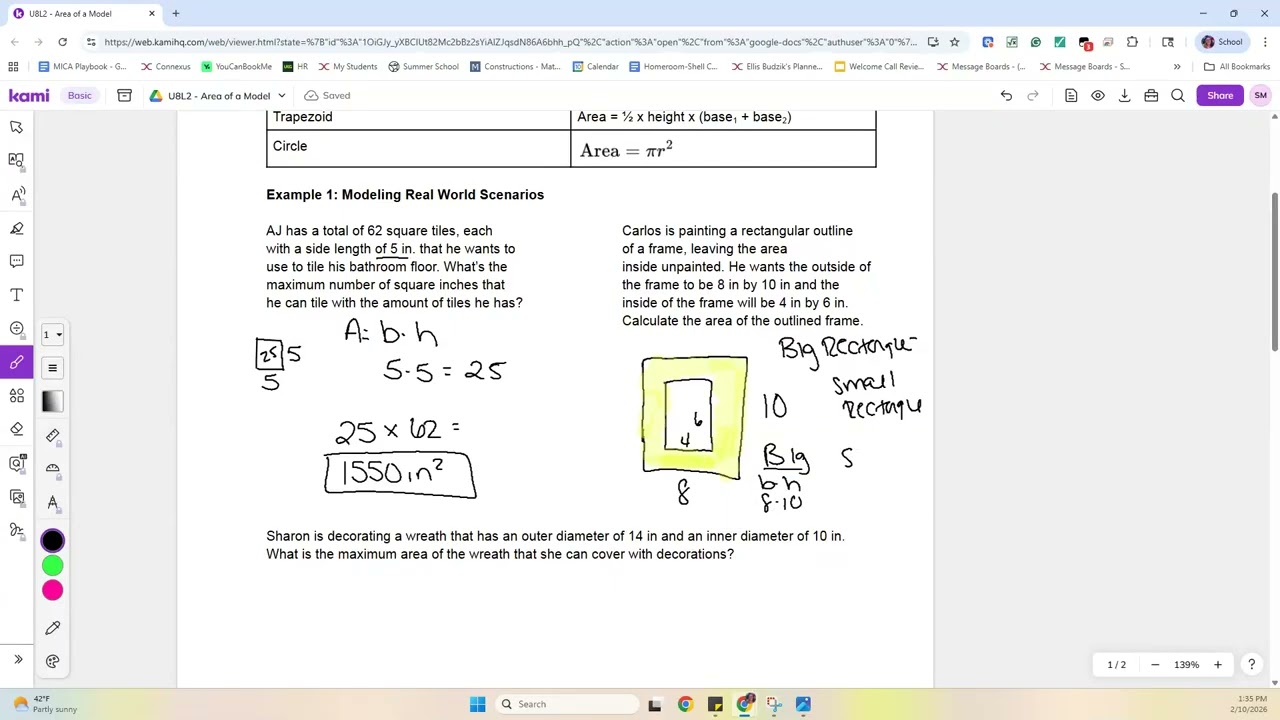1280x720 pixels.
Task: Select the ruler drawing aid
Action: (52, 435)
